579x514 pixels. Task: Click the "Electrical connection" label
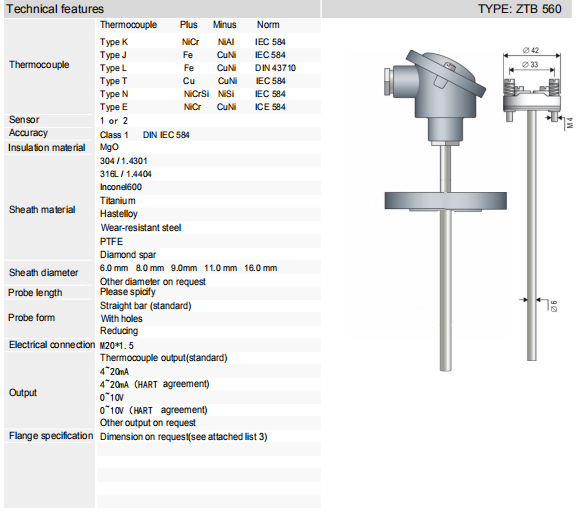coord(52,345)
